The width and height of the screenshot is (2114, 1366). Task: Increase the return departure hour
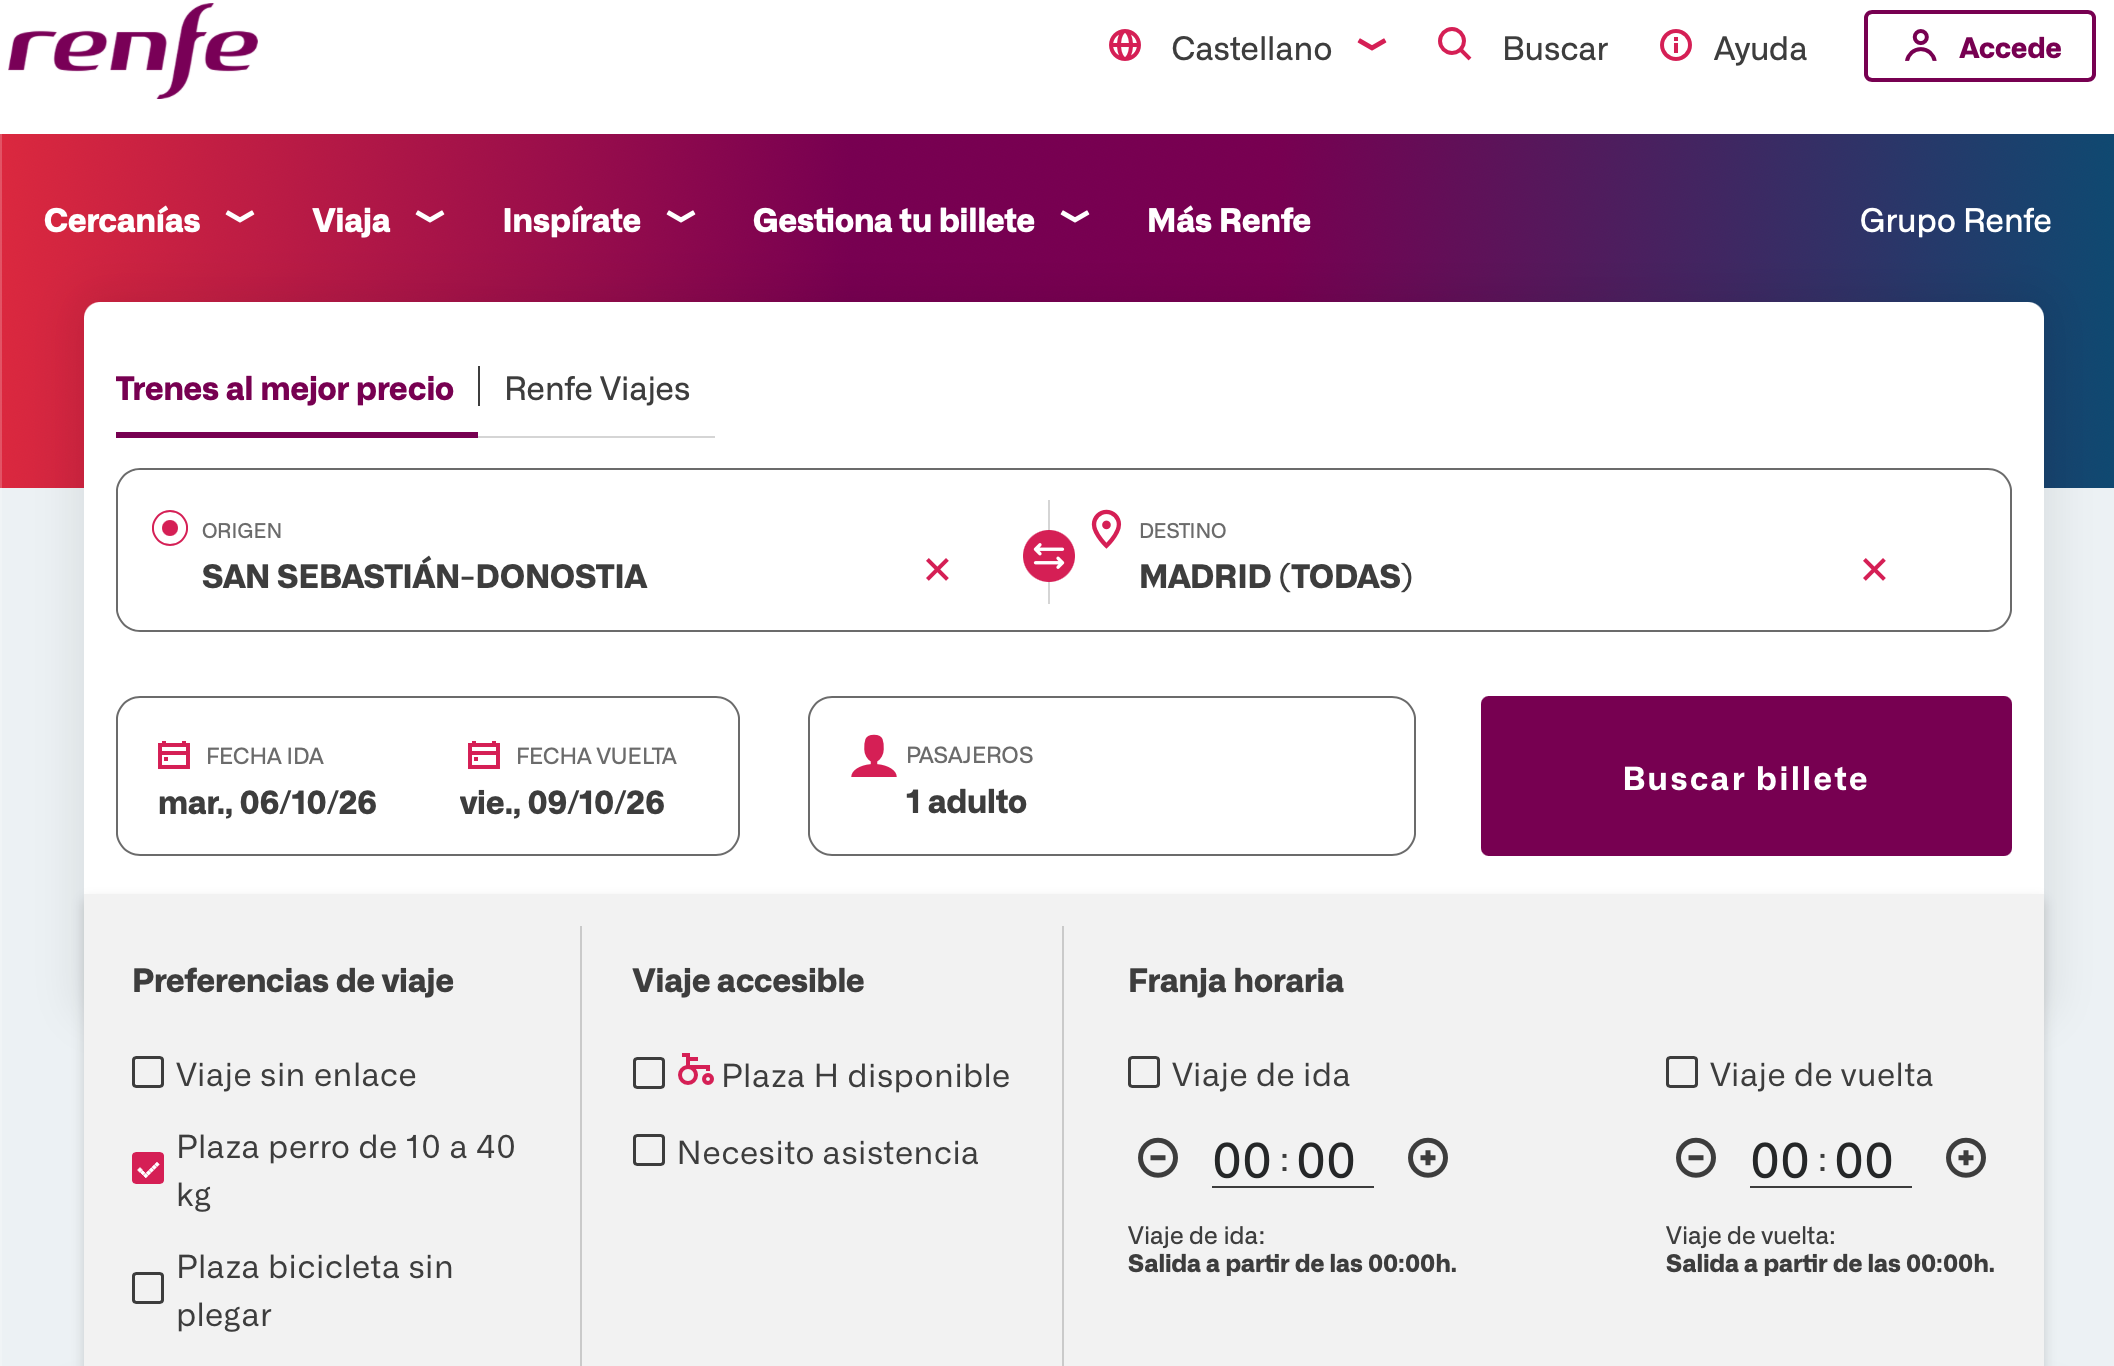[1966, 1158]
